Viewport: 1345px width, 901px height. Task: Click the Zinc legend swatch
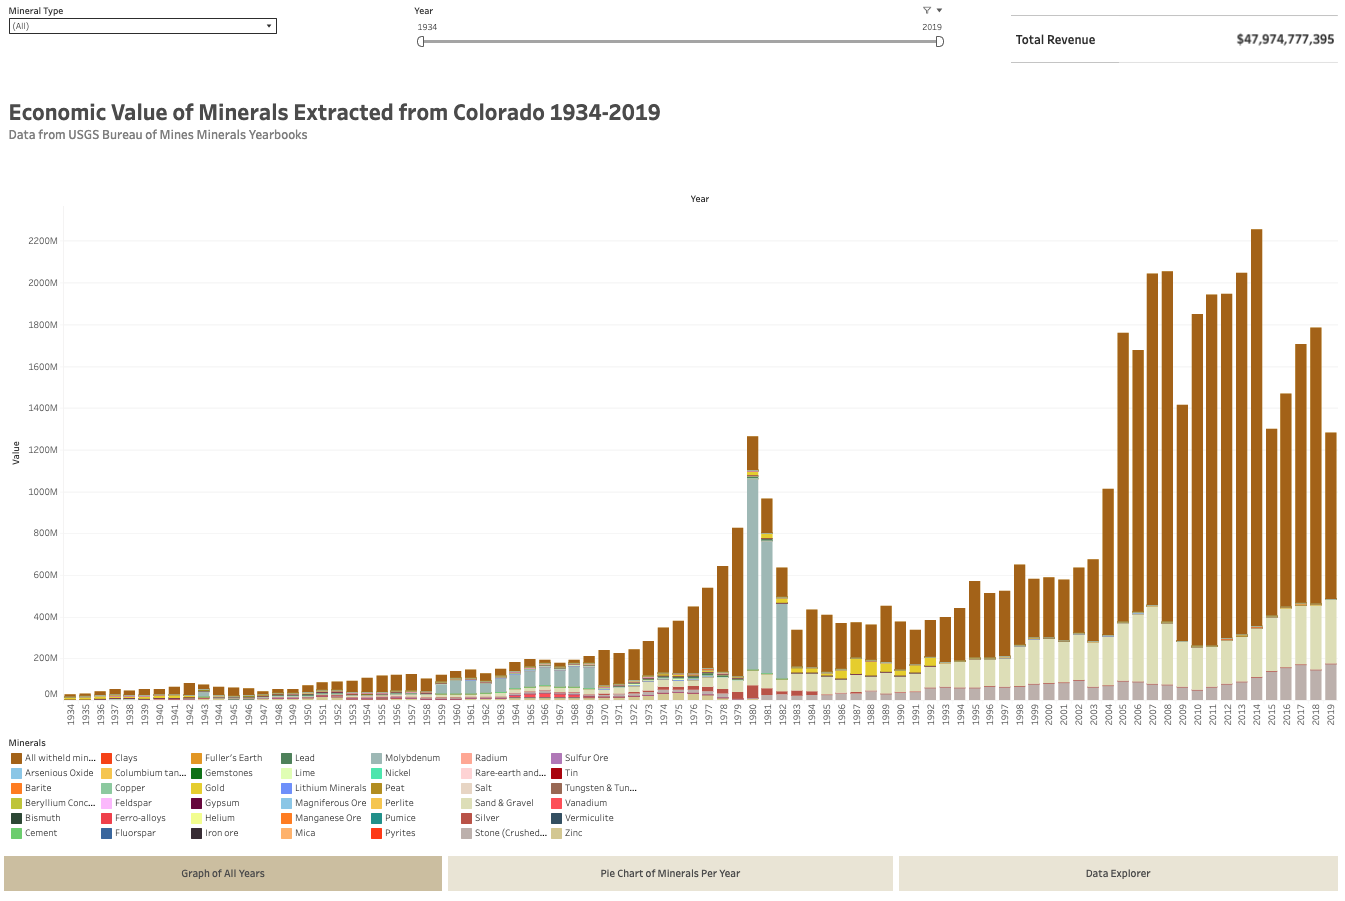tap(556, 833)
